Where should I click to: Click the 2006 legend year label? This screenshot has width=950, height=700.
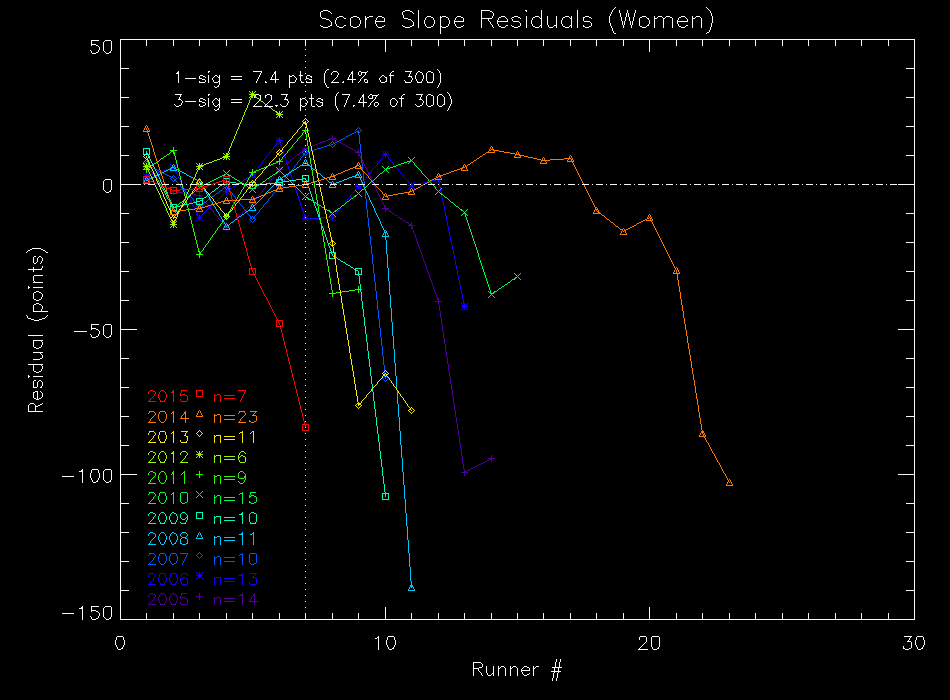tap(167, 579)
